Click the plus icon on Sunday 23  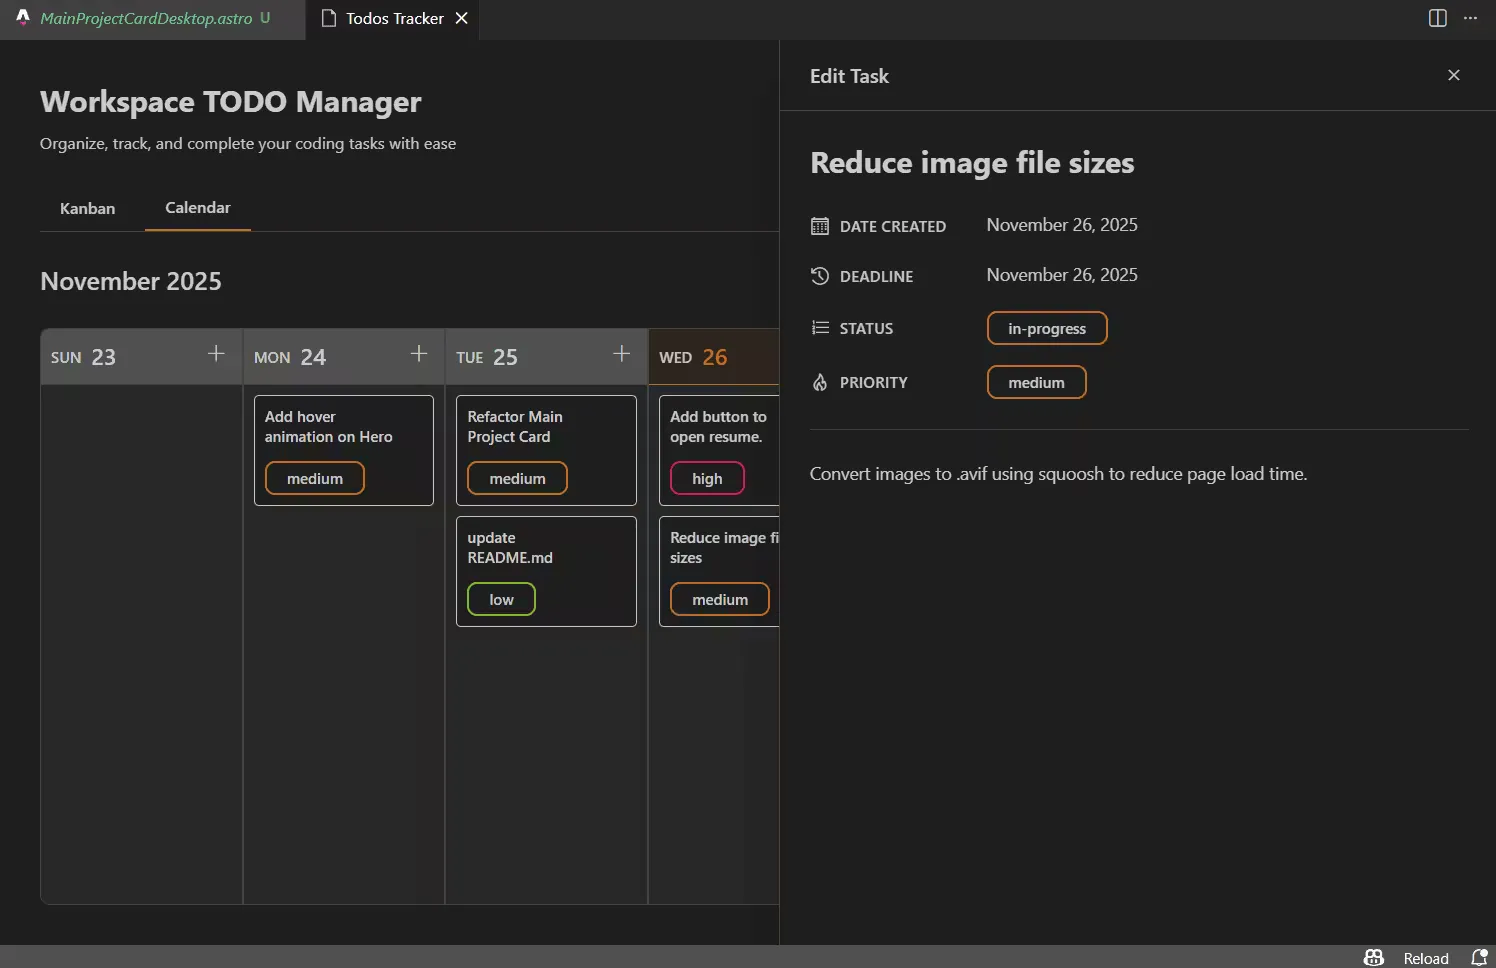tap(216, 354)
